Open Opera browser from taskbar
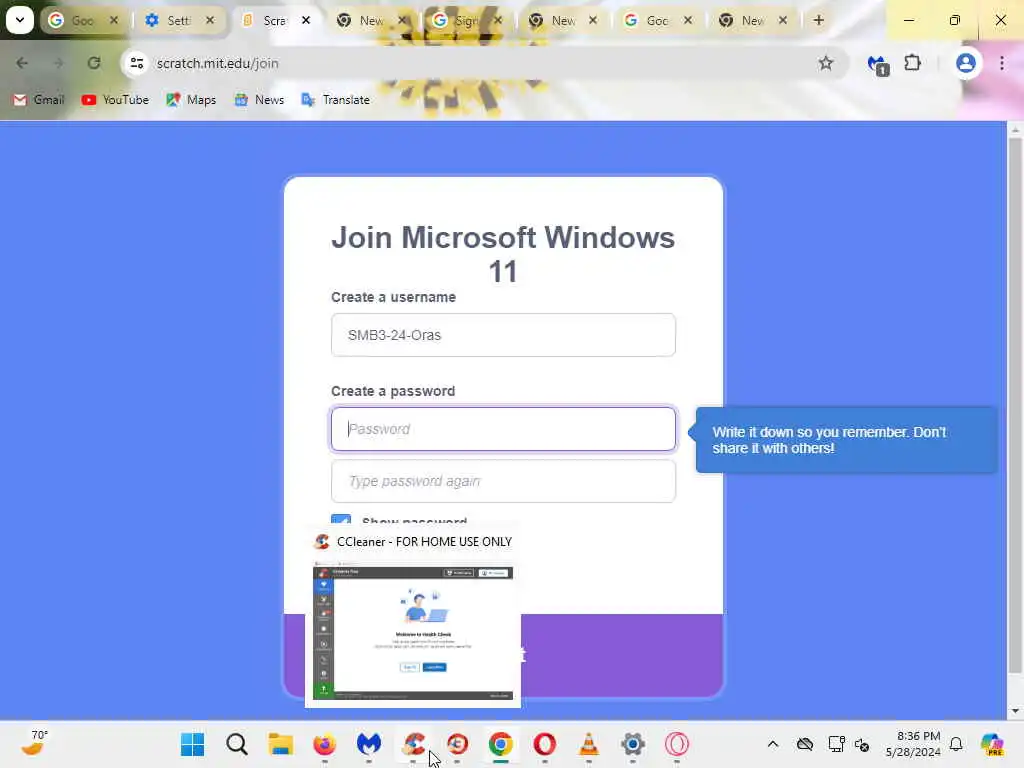The image size is (1024, 768). [545, 744]
